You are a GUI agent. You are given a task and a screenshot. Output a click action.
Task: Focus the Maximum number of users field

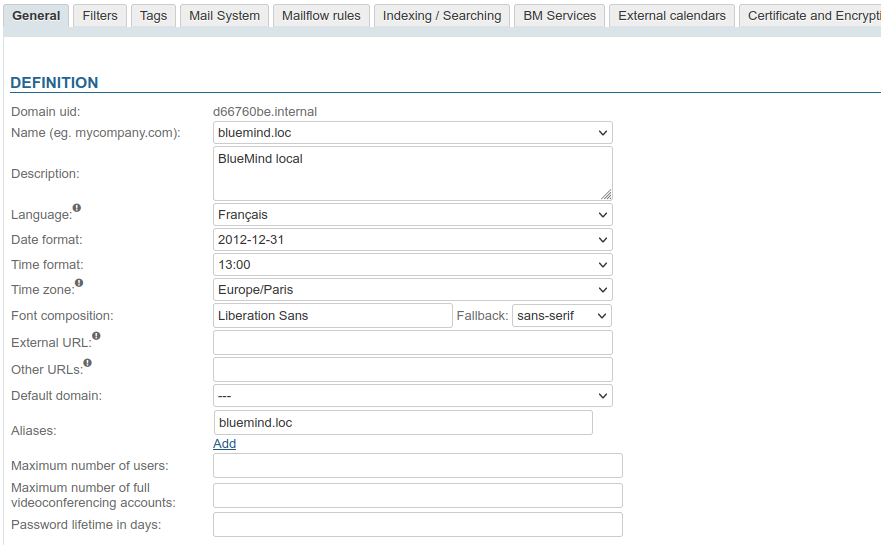pyautogui.click(x=417, y=466)
